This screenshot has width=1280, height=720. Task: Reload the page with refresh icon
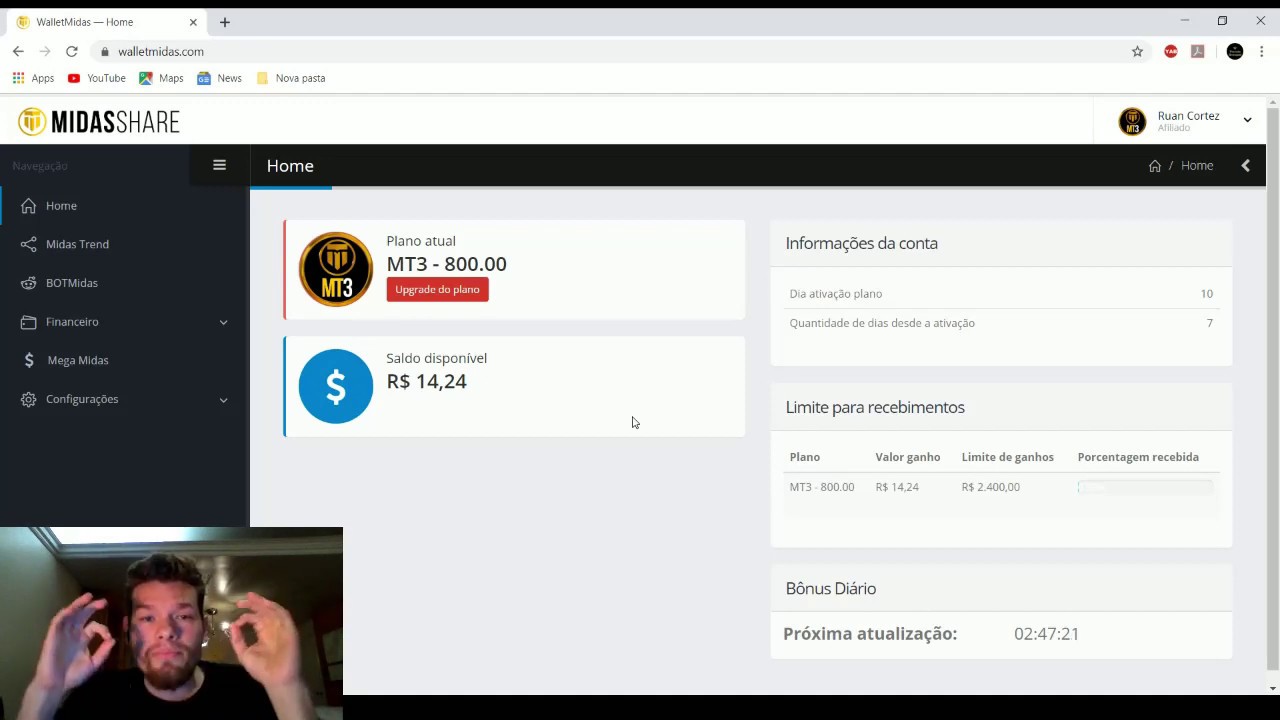72,51
